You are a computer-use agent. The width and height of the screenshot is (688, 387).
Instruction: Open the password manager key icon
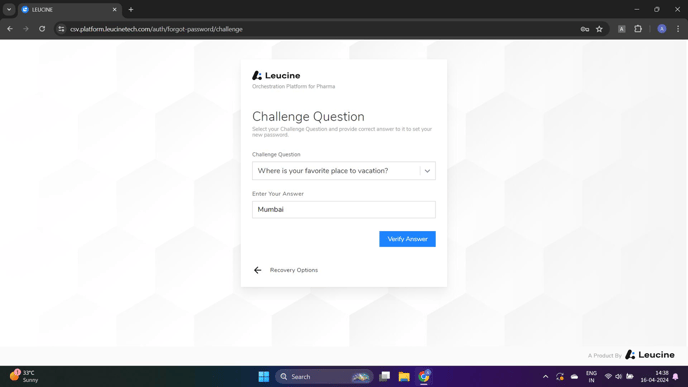(x=584, y=29)
